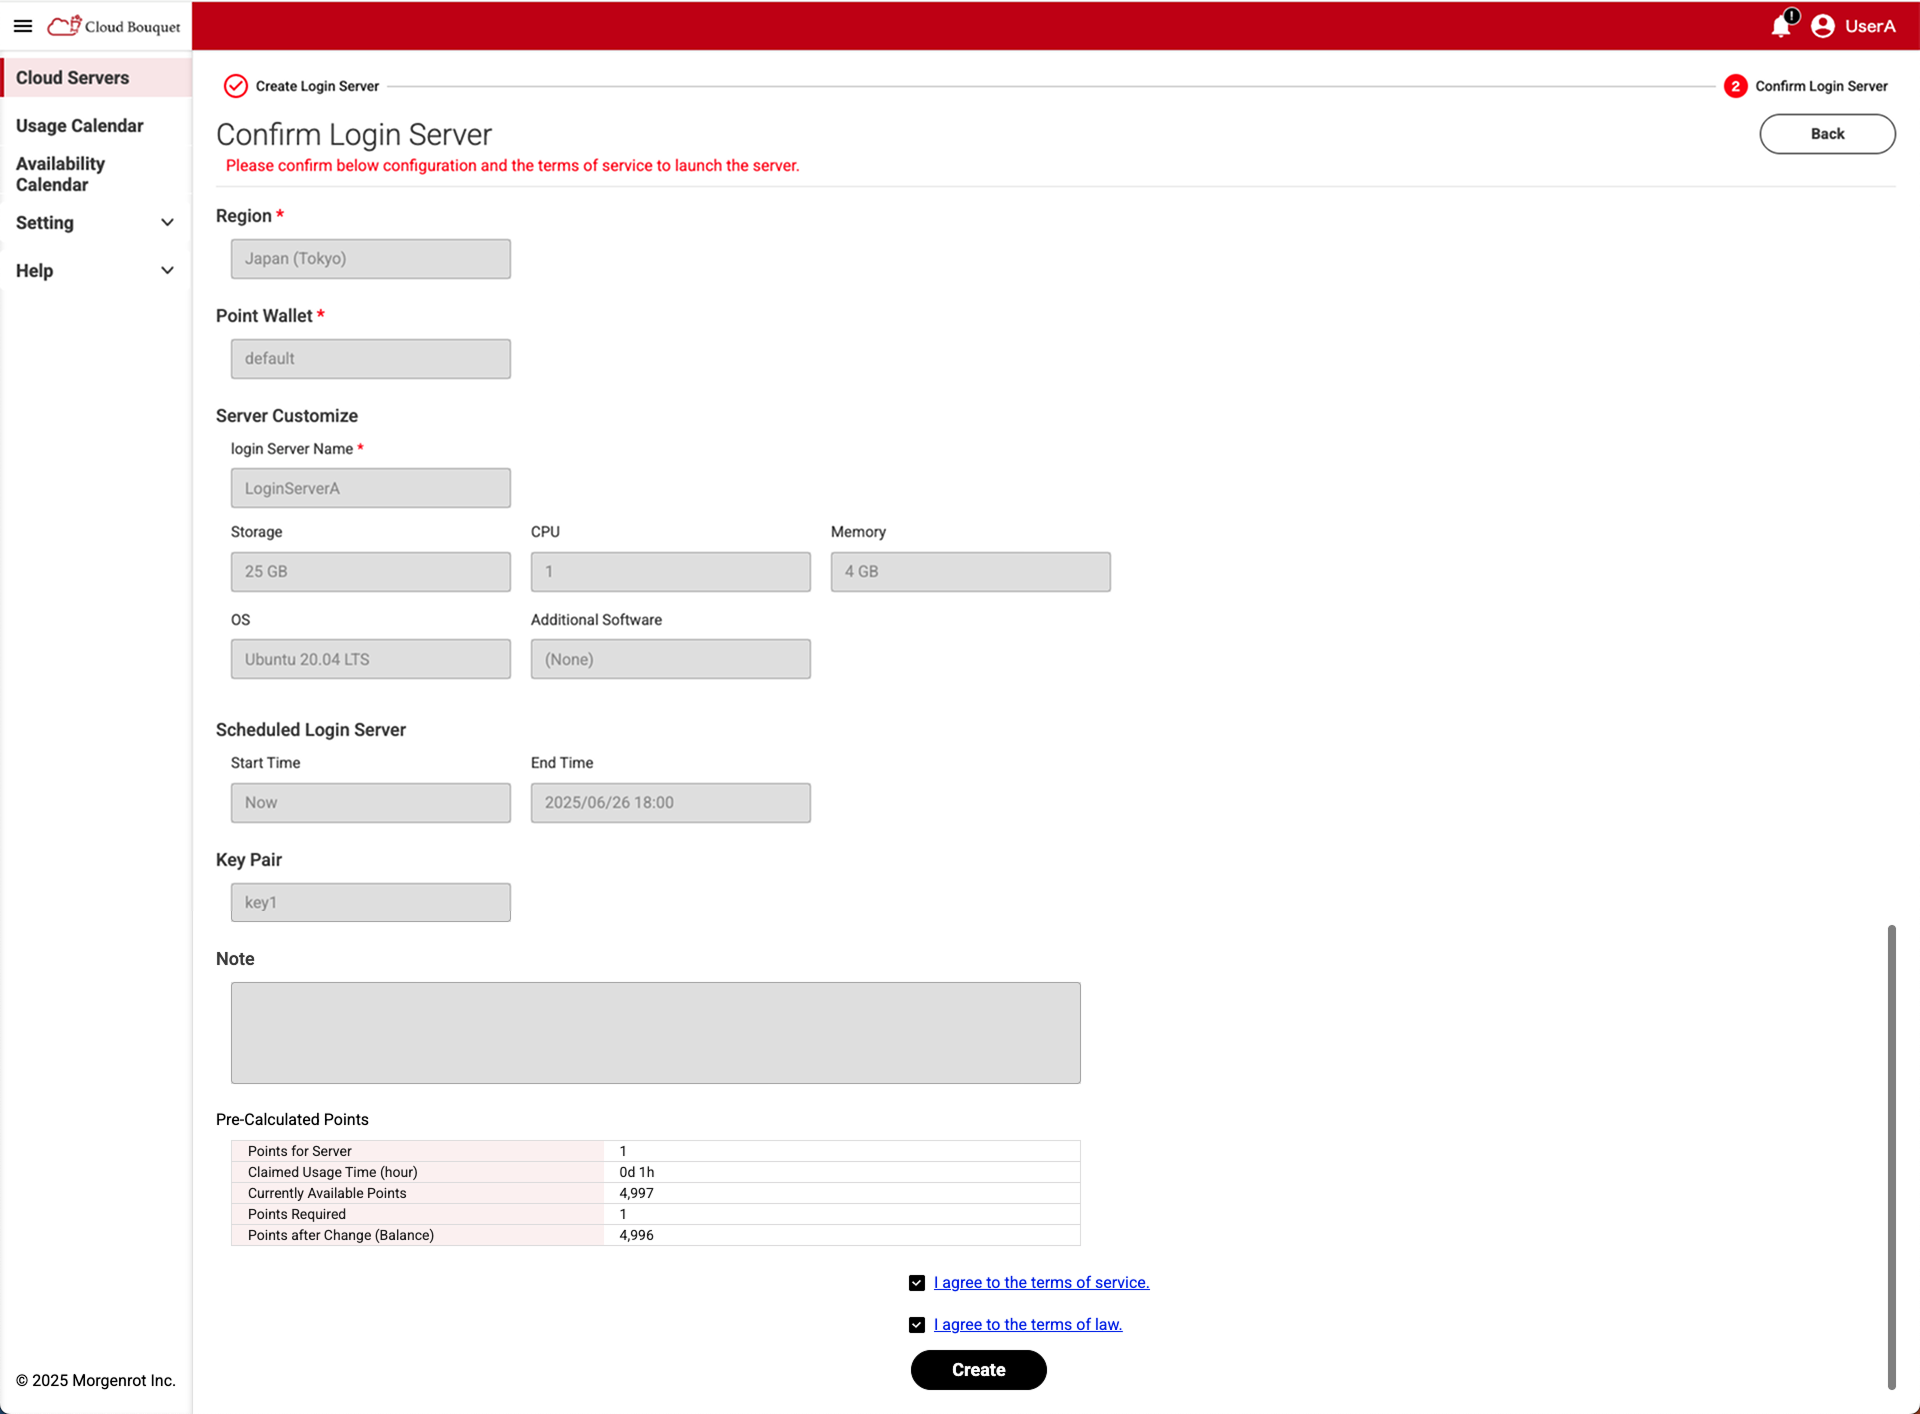Uncheck the terms of service checkbox
1920x1414 pixels.
pos(917,1283)
